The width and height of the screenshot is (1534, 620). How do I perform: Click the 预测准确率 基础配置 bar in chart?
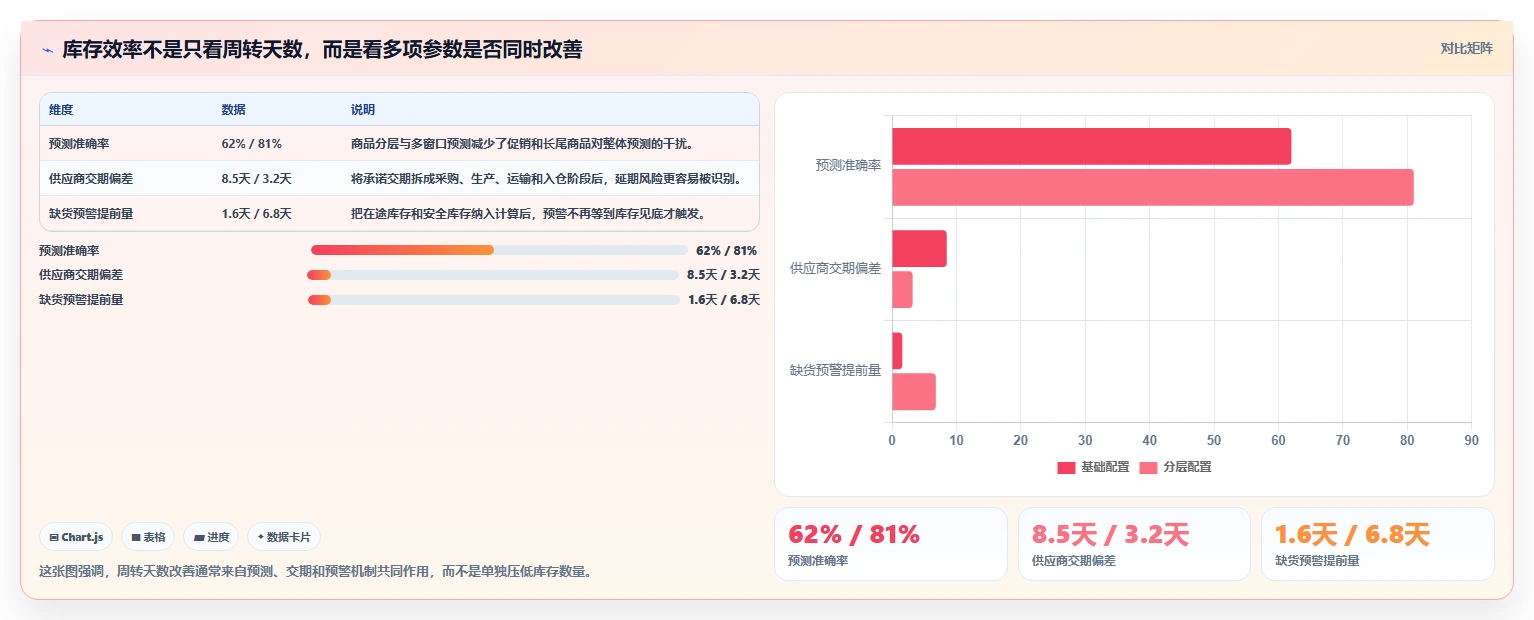pos(1091,146)
